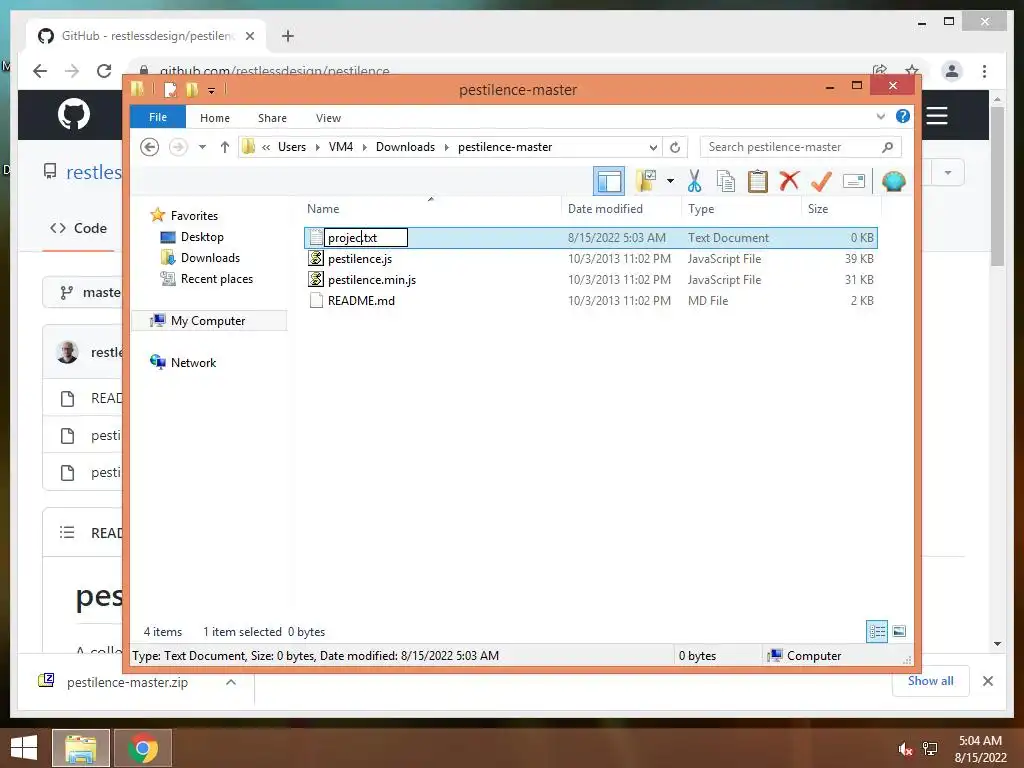This screenshot has height=768, width=1024.
Task: Switch to large icons view icon
Action: [899, 631]
